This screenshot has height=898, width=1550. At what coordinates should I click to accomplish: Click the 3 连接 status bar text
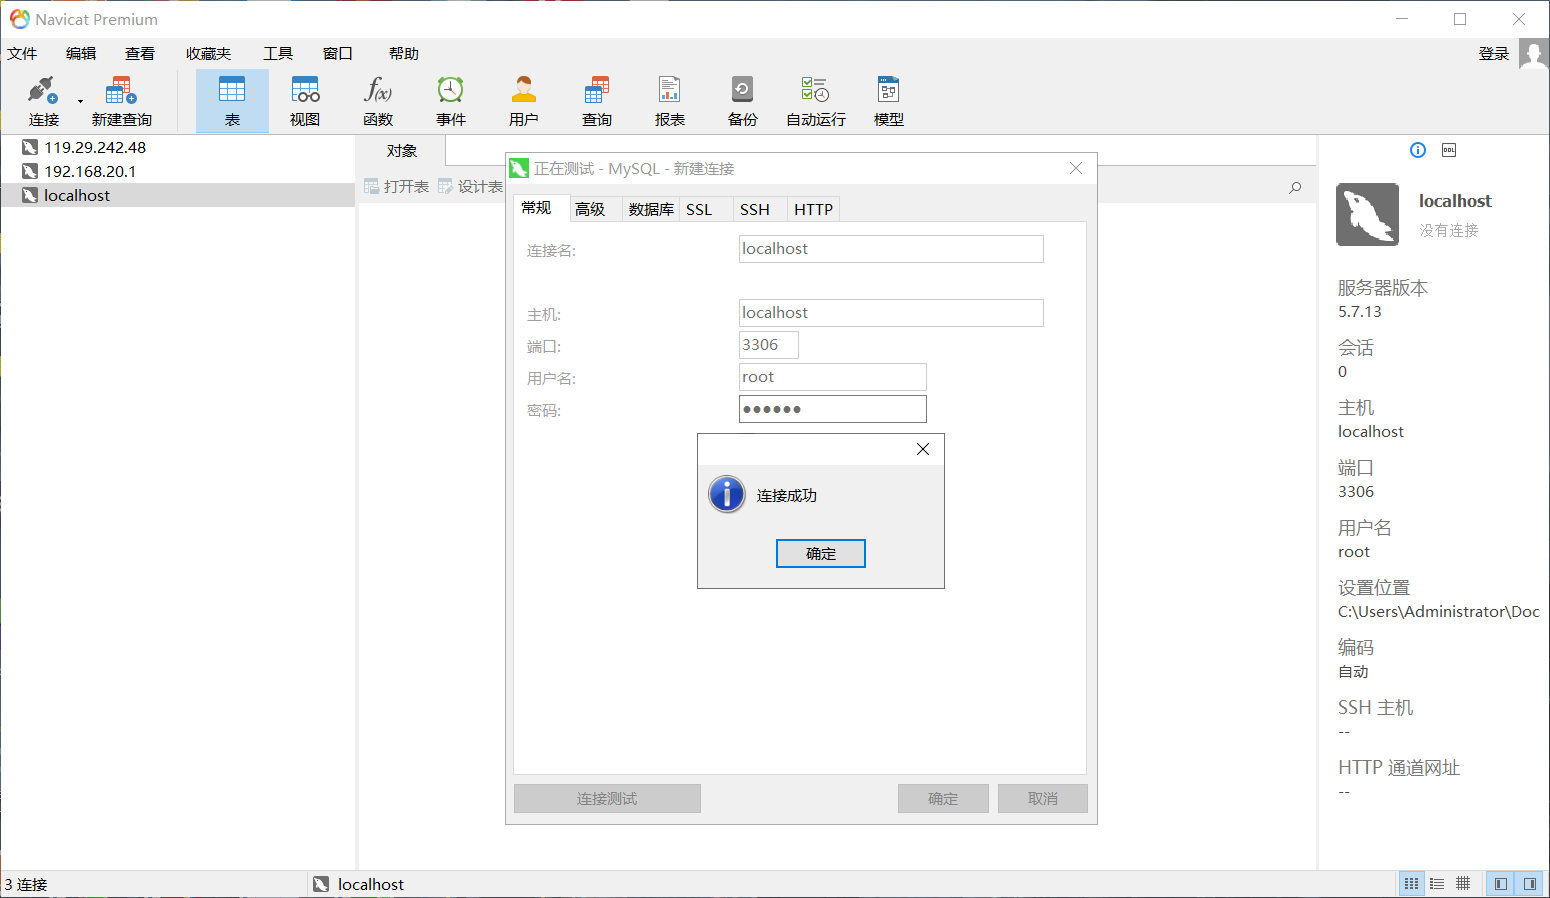[x=26, y=884]
